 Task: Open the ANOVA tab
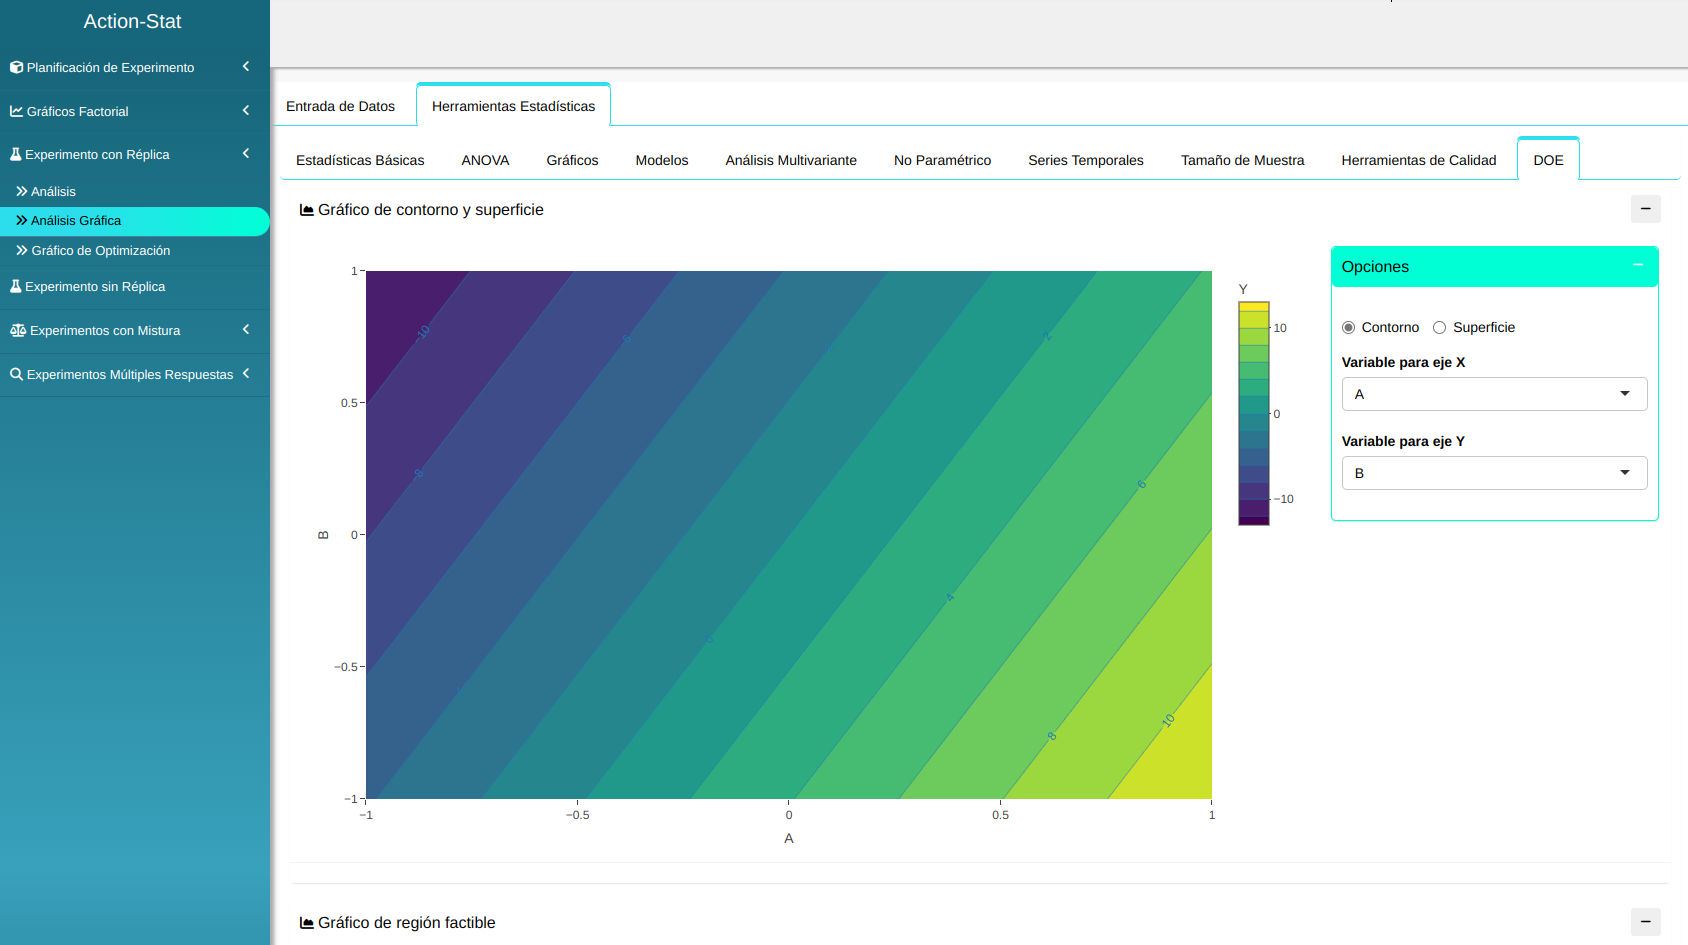click(485, 160)
